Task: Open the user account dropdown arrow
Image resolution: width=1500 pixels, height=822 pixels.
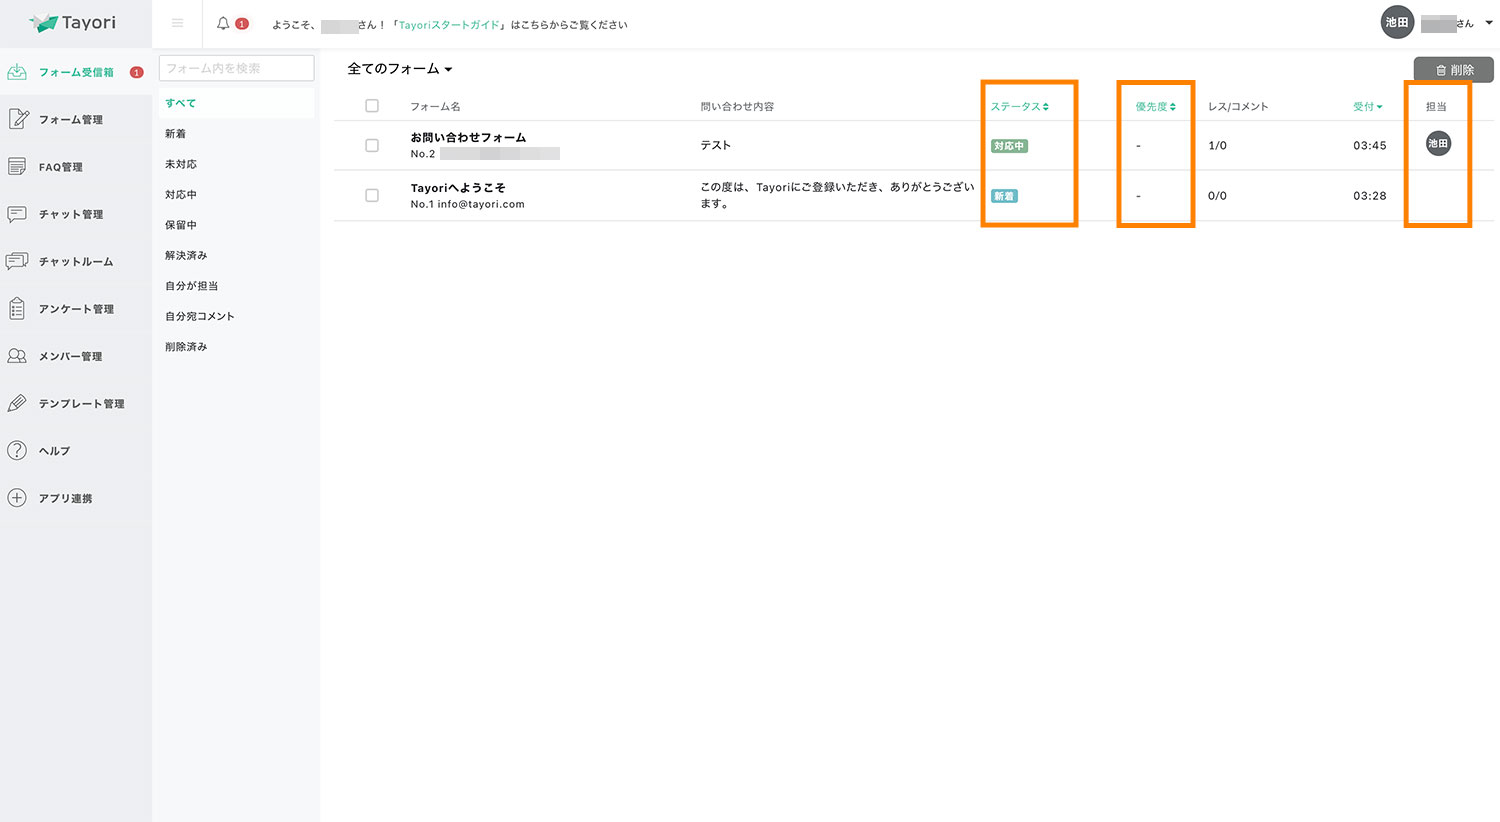Action: click(x=1488, y=23)
